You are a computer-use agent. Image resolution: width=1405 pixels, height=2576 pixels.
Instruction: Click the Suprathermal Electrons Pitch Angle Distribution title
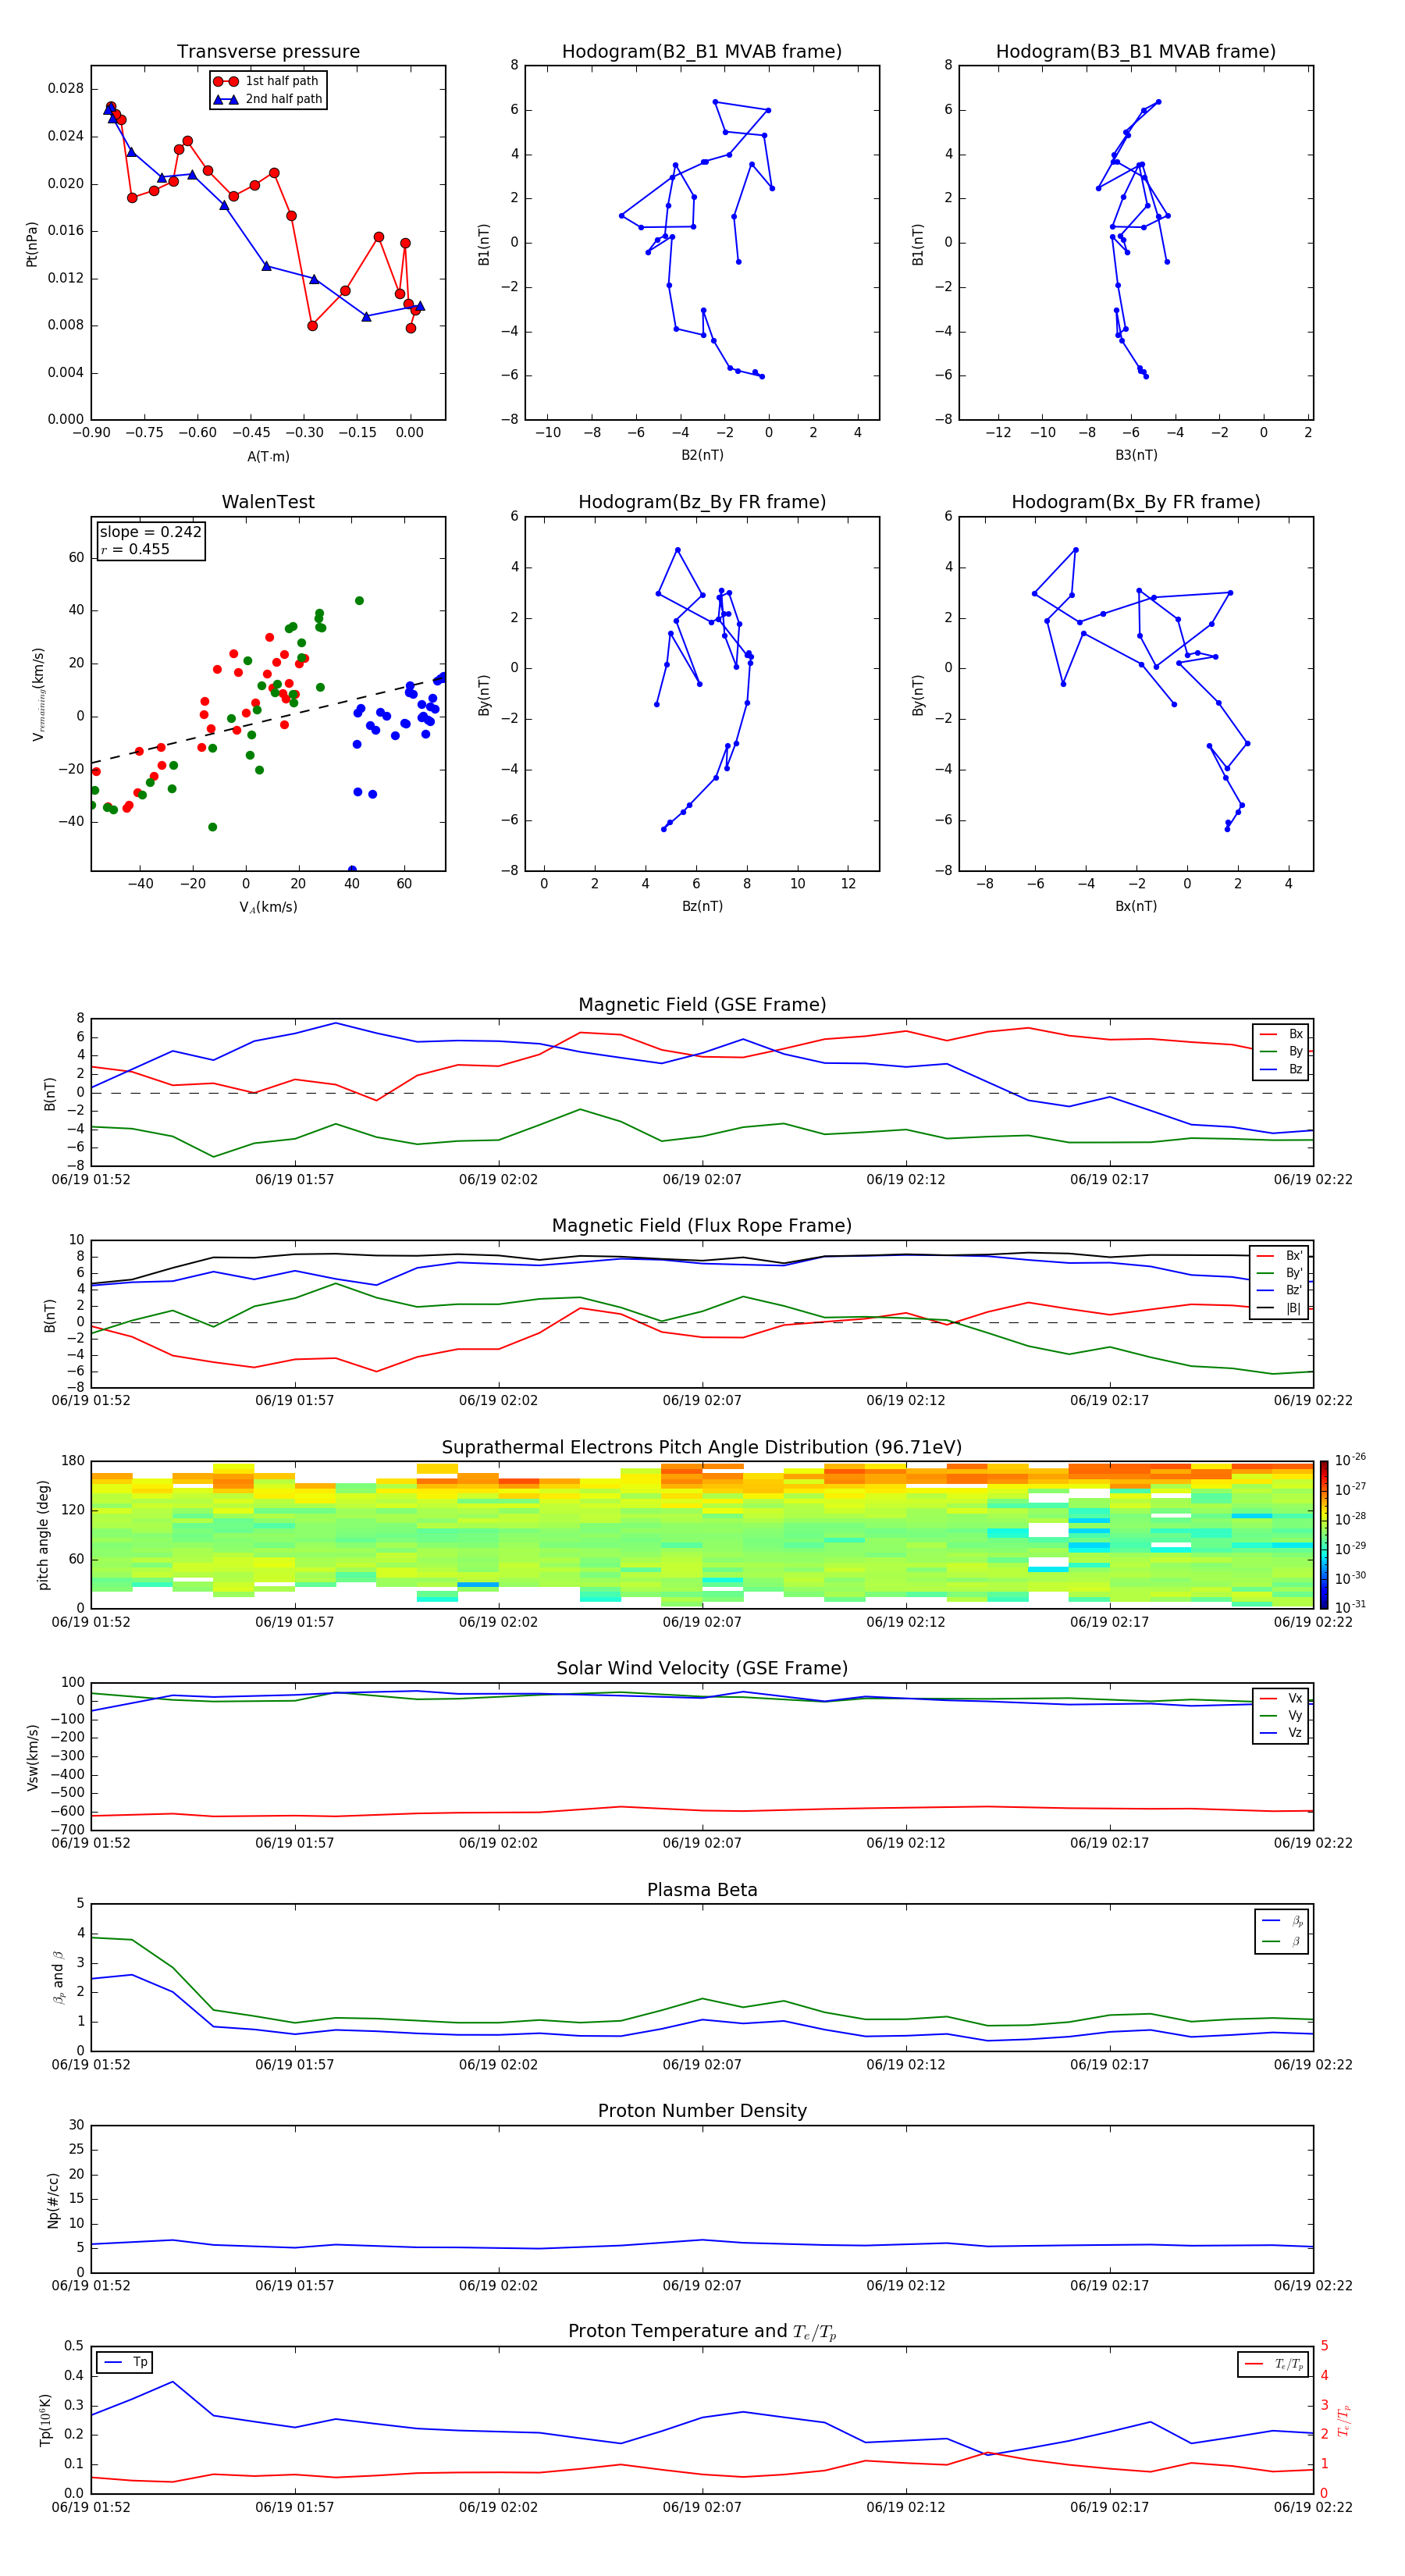click(702, 1448)
